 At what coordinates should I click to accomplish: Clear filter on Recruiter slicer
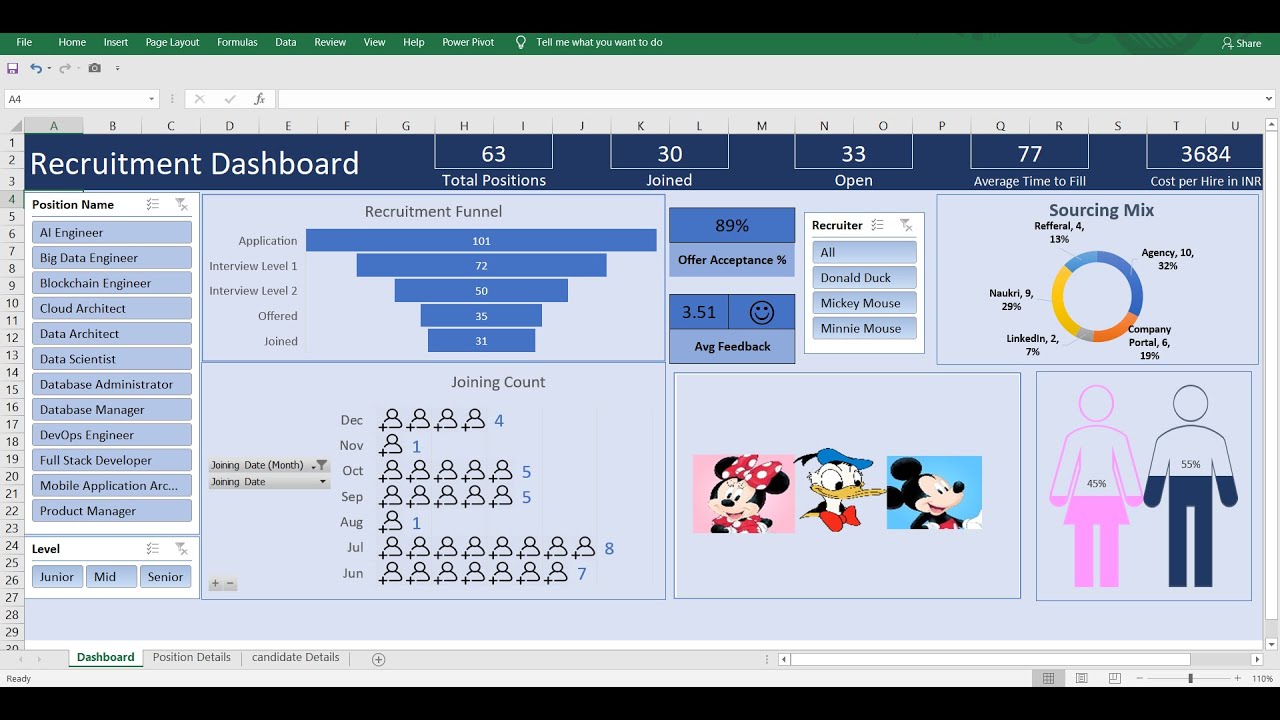905,225
